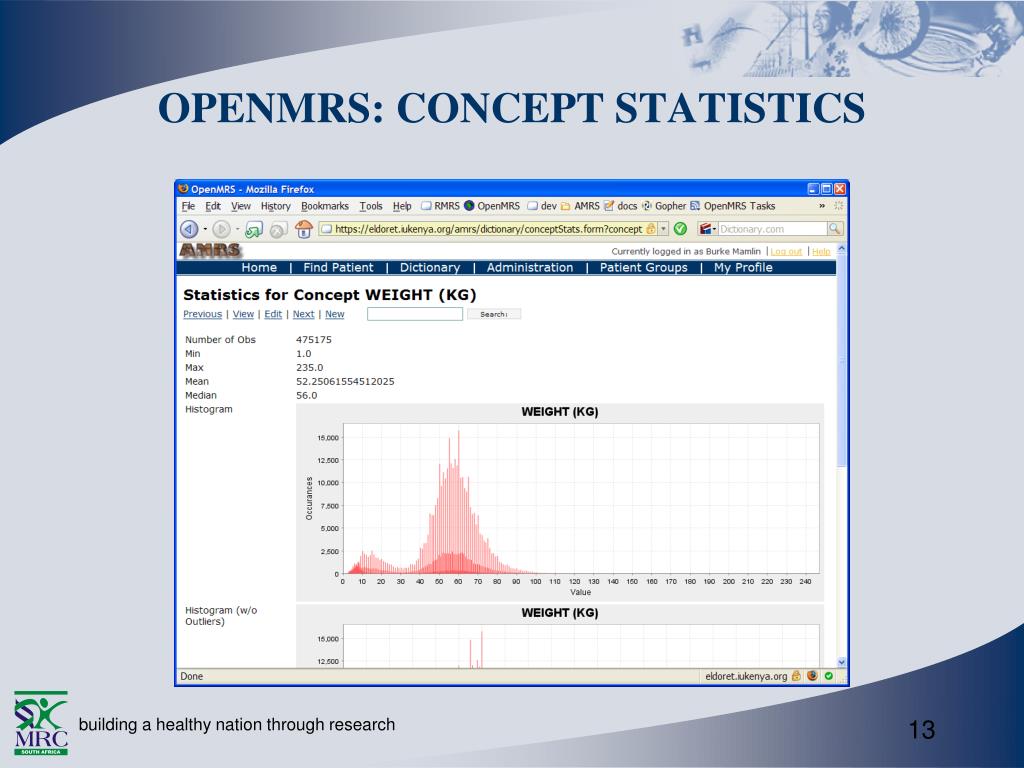Click the green checkmark icon beside the address bar
The height and width of the screenshot is (768, 1024).
click(680, 229)
